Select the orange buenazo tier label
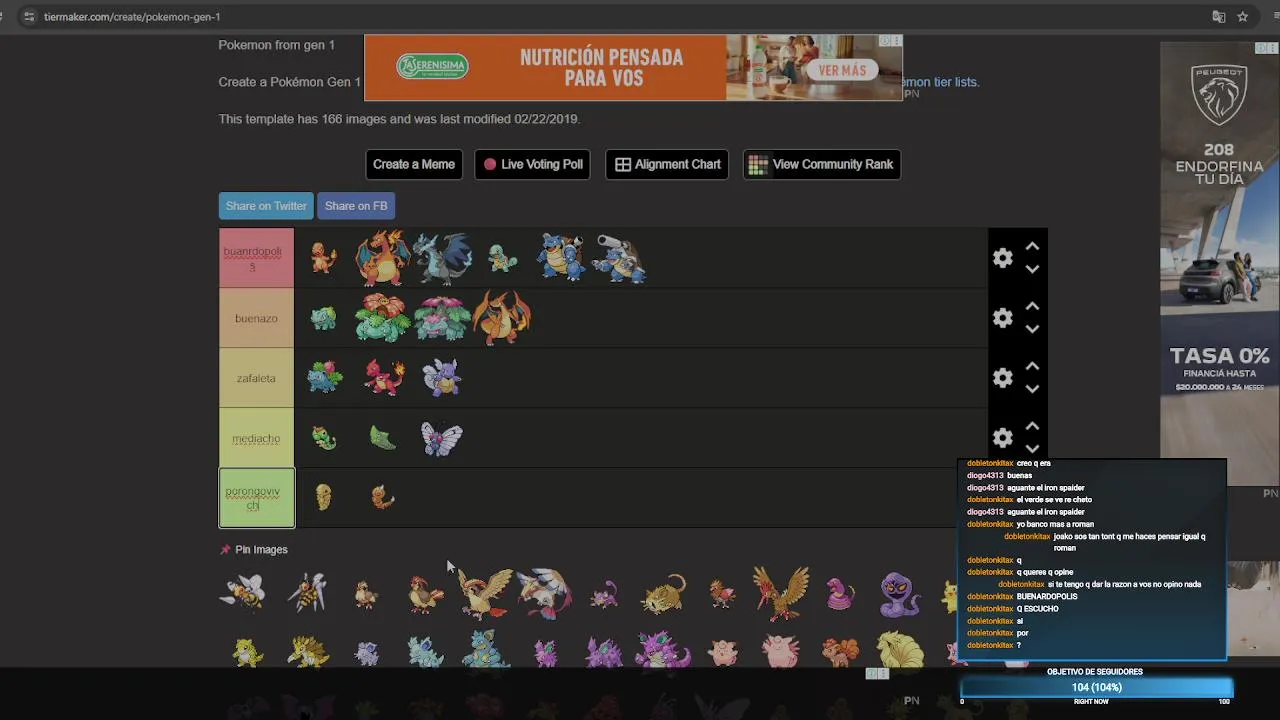The height and width of the screenshot is (720, 1280). point(256,318)
